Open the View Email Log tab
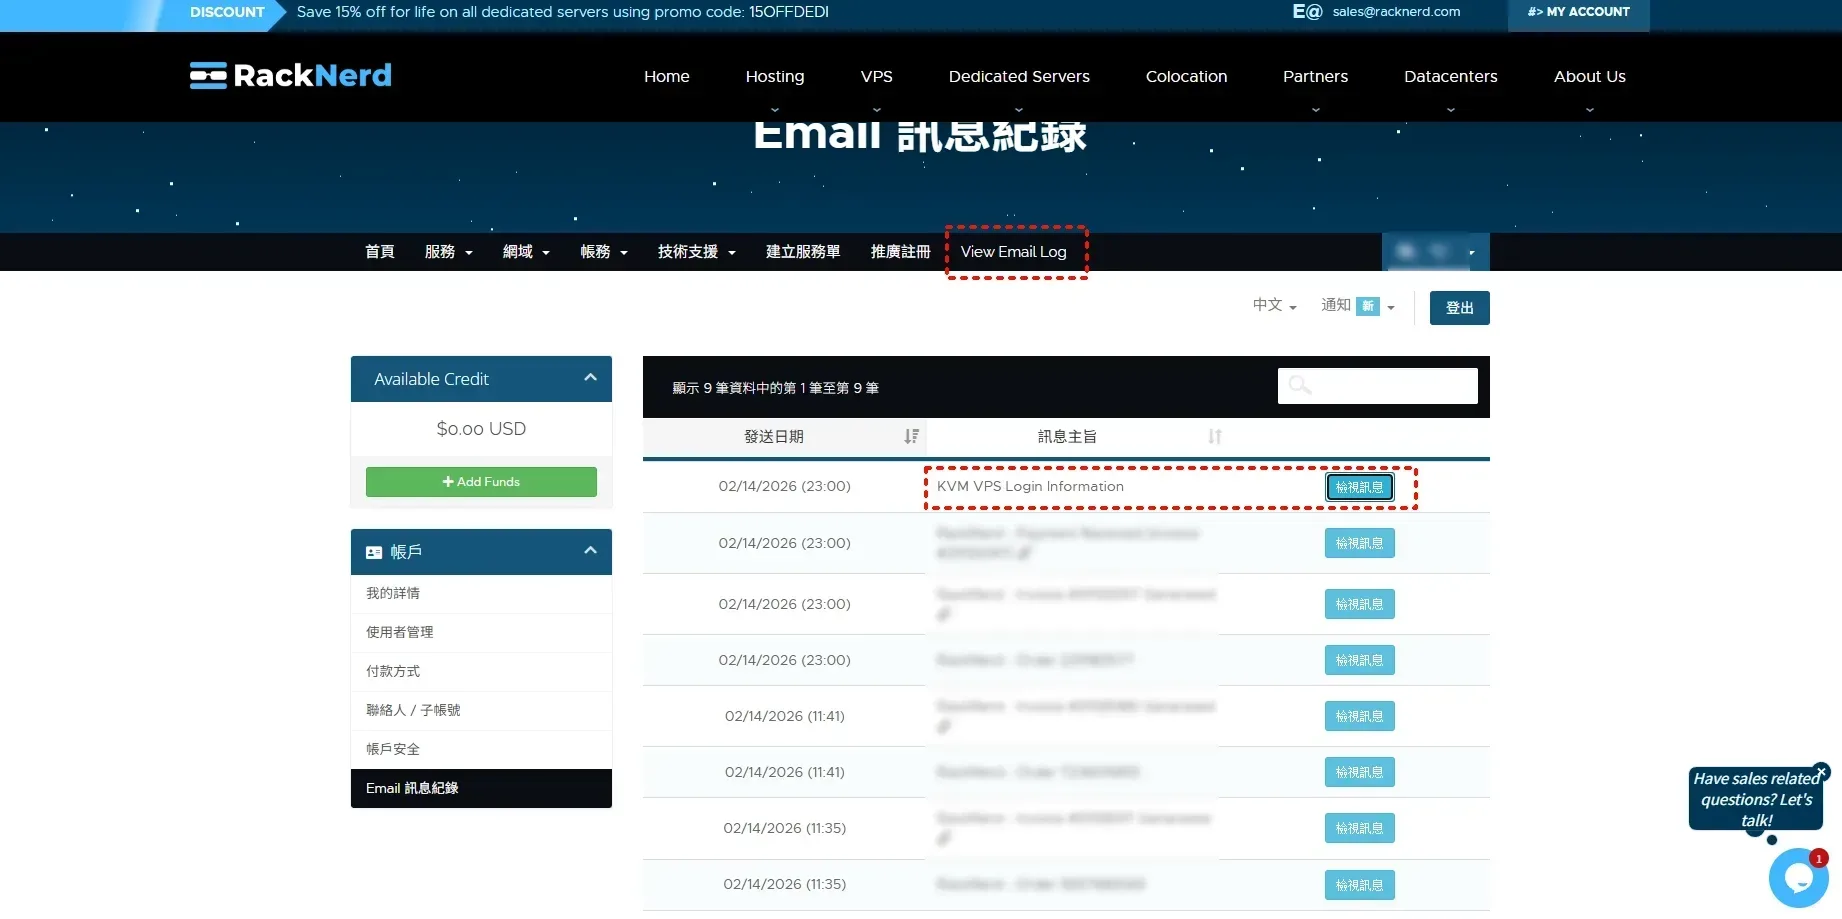Screen dimensions: 1842x919 (1013, 252)
